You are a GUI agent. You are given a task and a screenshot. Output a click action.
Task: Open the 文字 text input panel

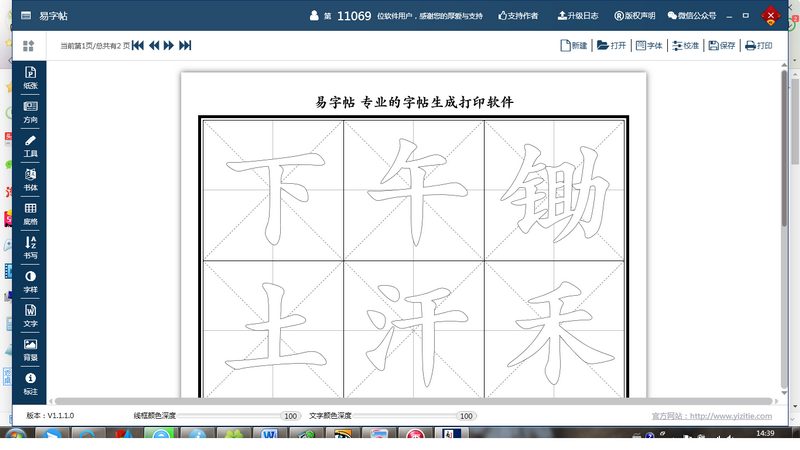[30, 316]
